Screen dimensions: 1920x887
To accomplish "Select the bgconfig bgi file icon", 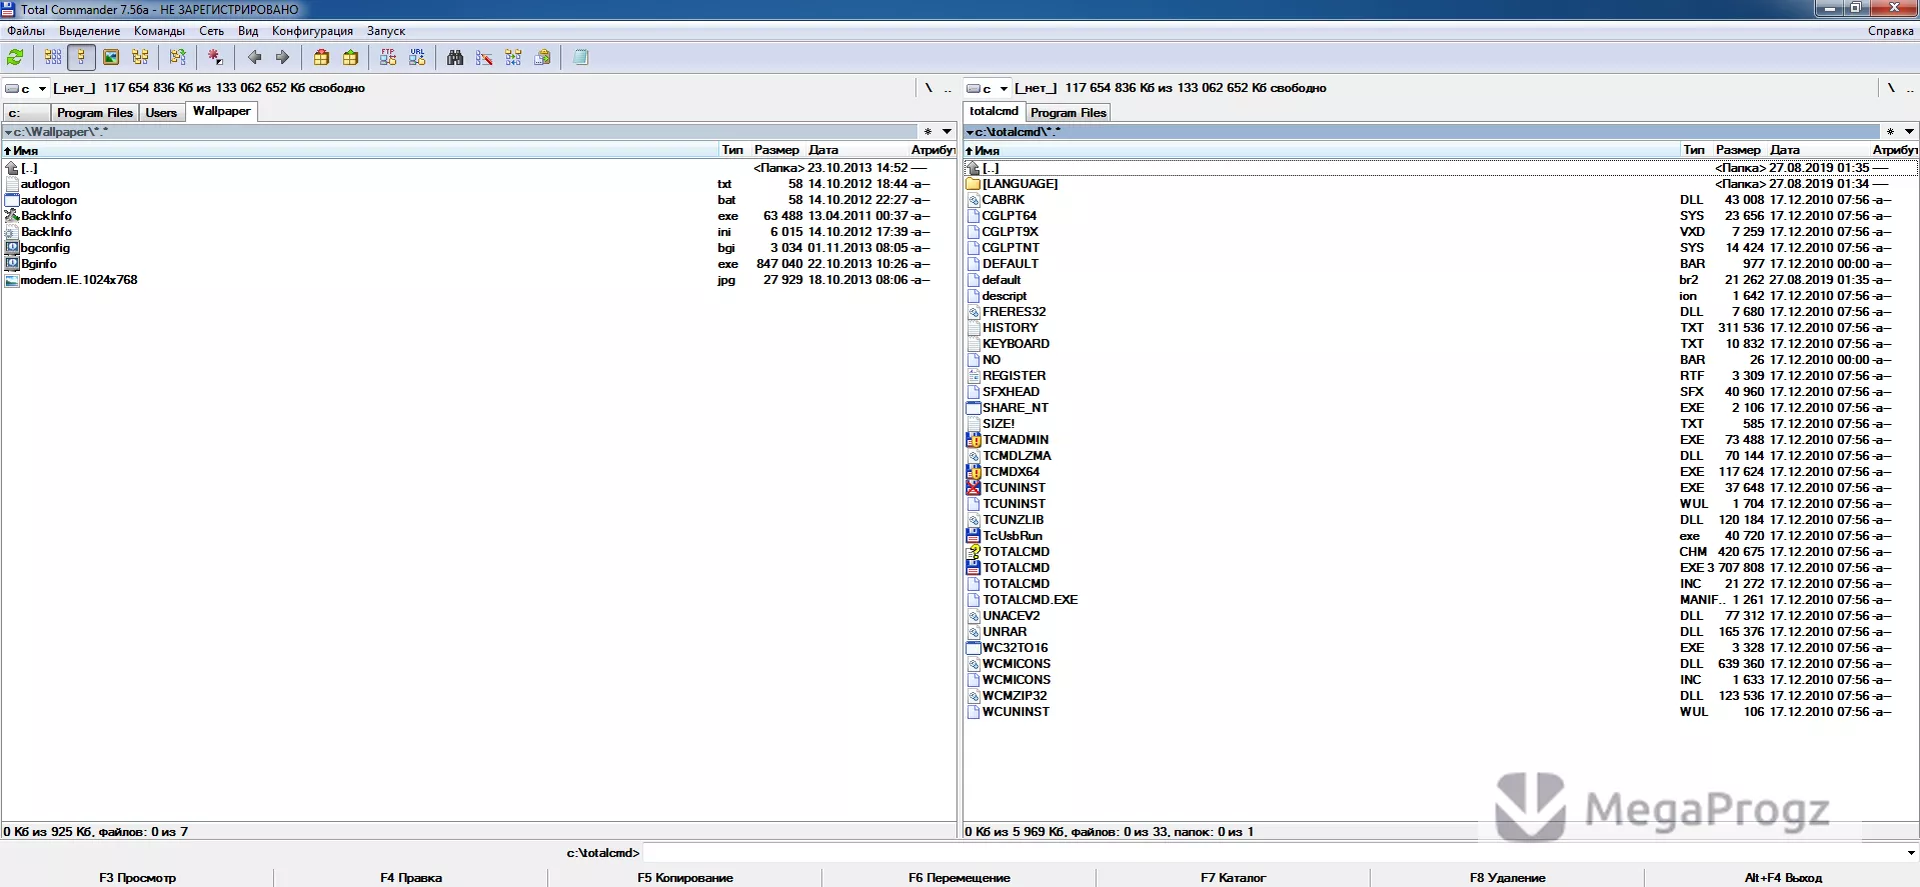I will coord(12,248).
